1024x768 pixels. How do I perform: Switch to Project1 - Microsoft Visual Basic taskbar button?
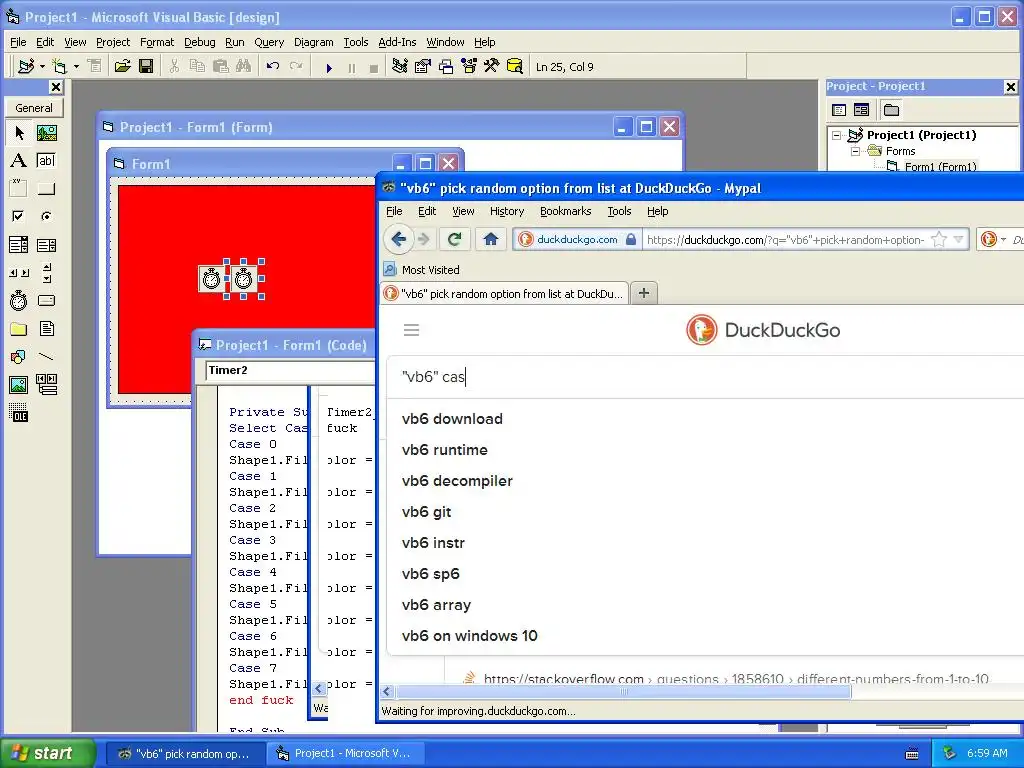(x=345, y=753)
